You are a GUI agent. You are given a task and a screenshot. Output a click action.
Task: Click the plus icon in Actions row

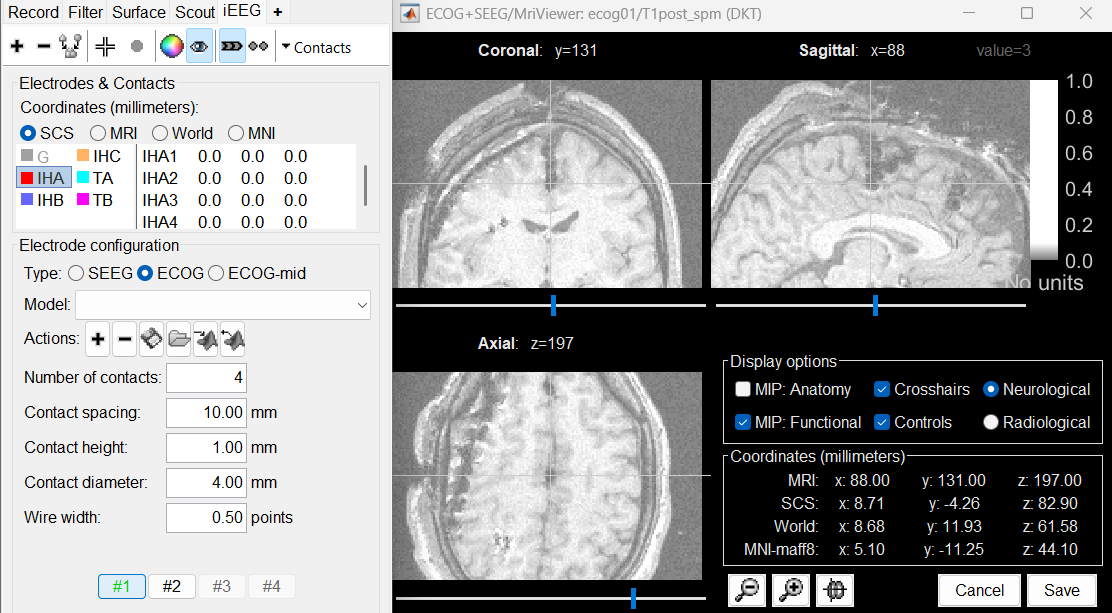pos(98,340)
